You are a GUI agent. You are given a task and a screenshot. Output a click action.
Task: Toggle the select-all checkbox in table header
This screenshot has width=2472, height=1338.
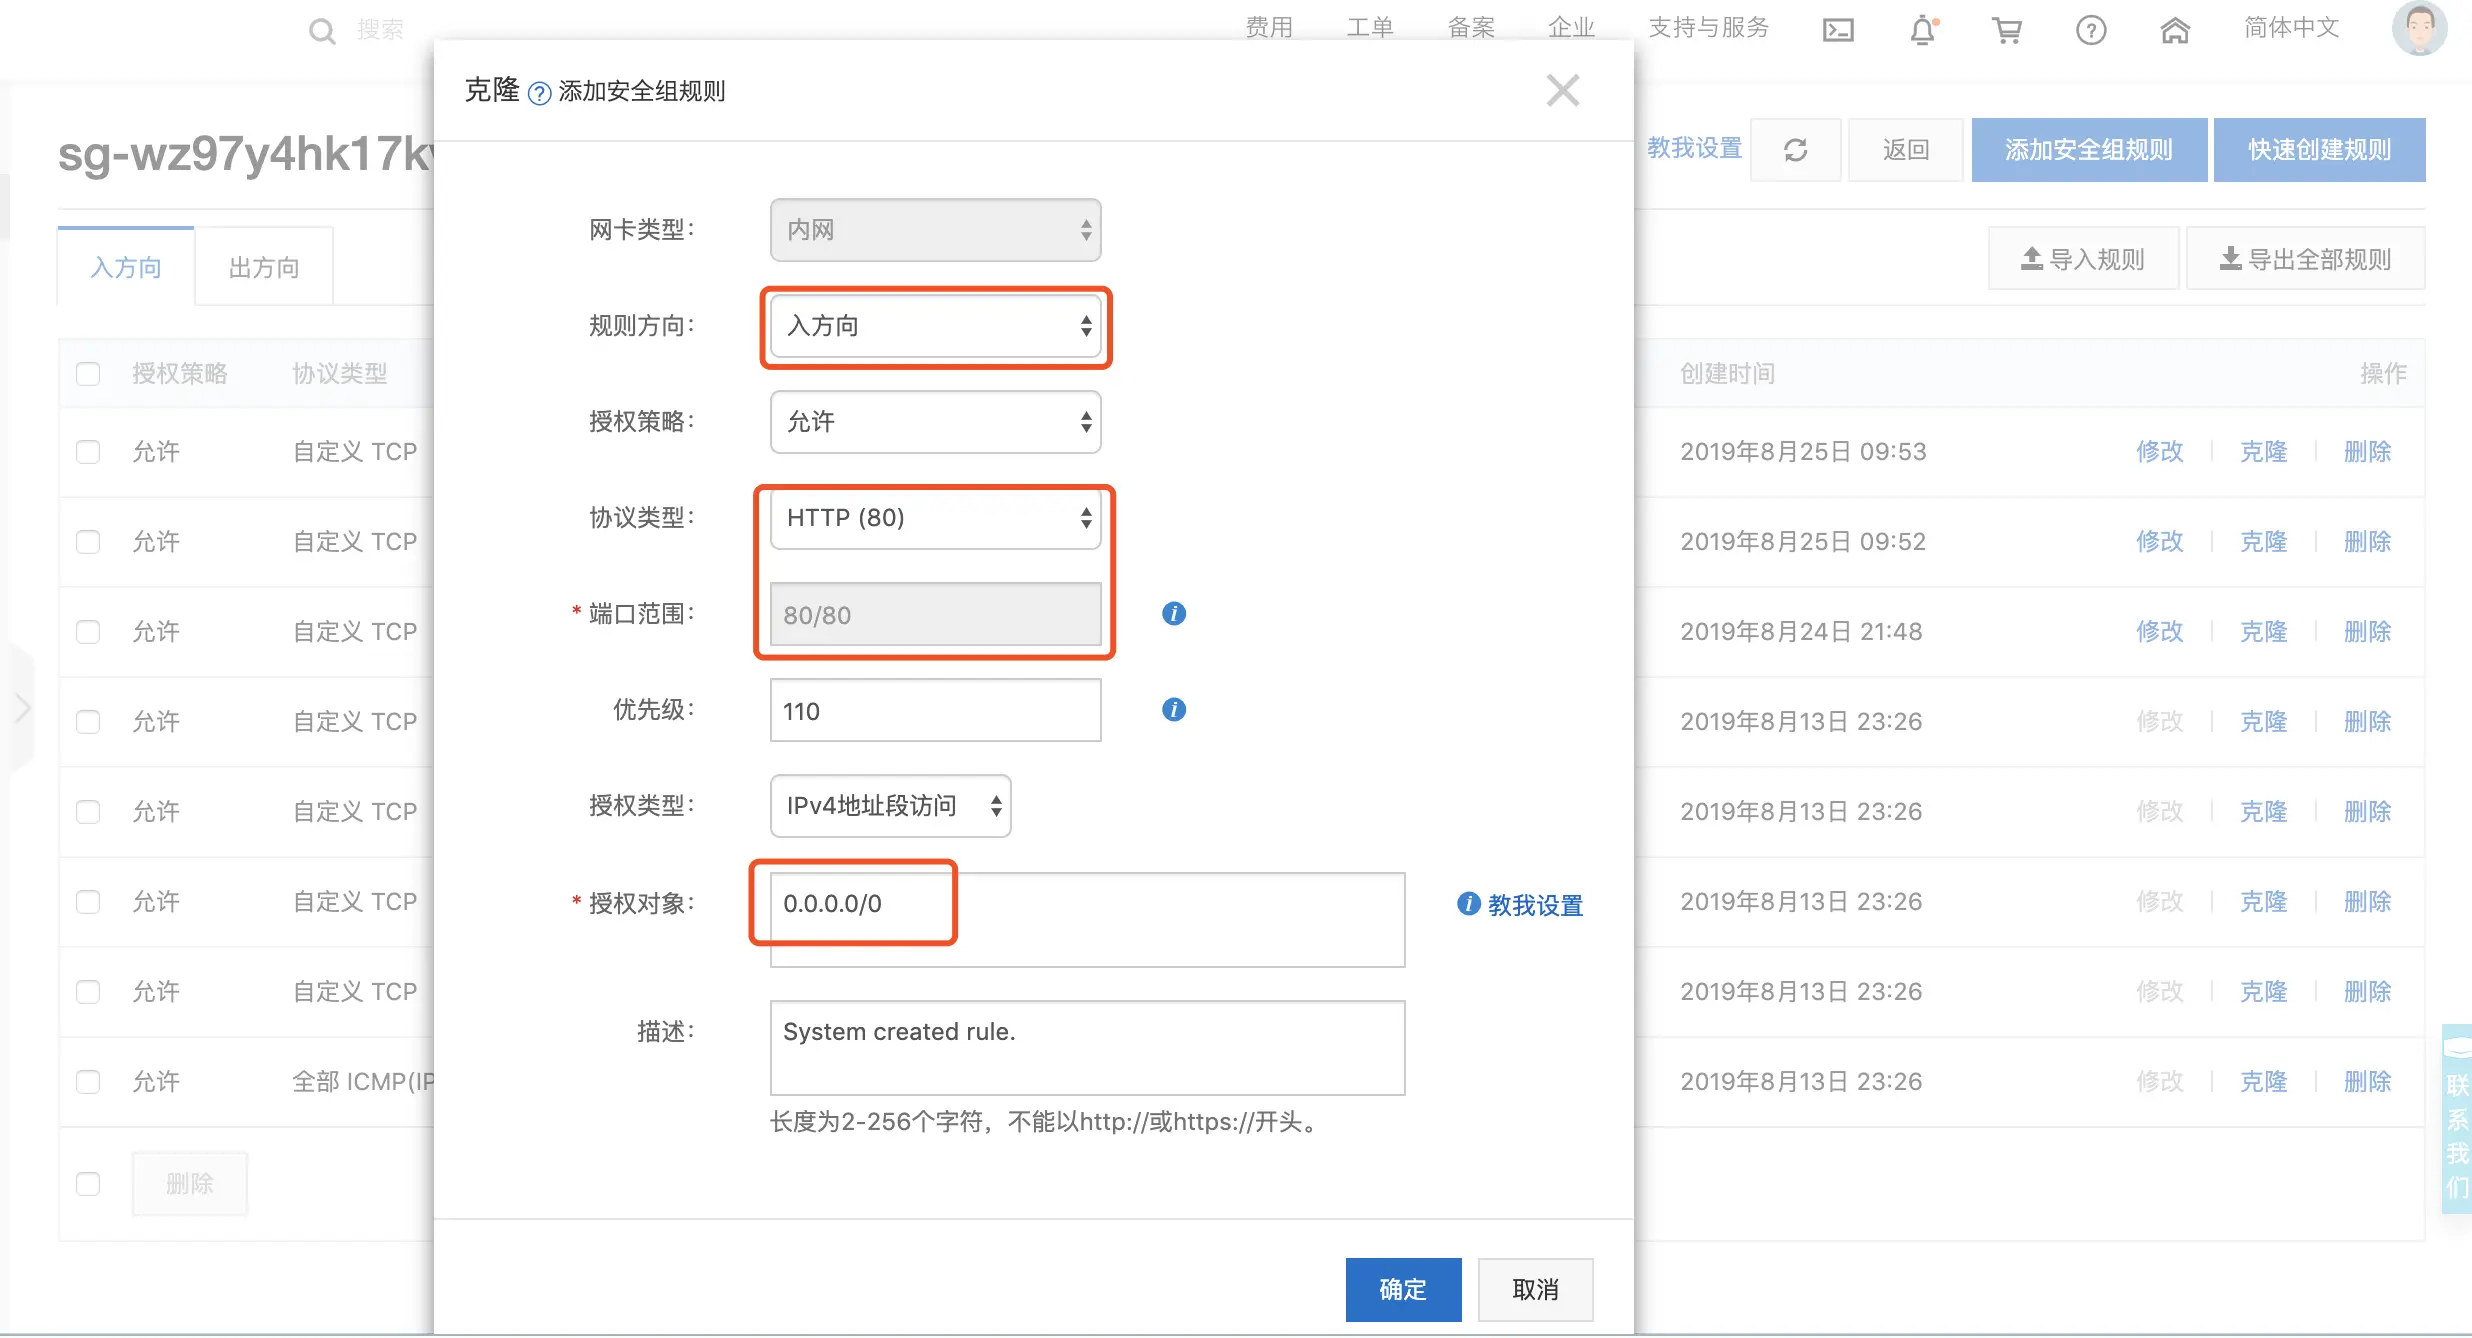(x=88, y=374)
